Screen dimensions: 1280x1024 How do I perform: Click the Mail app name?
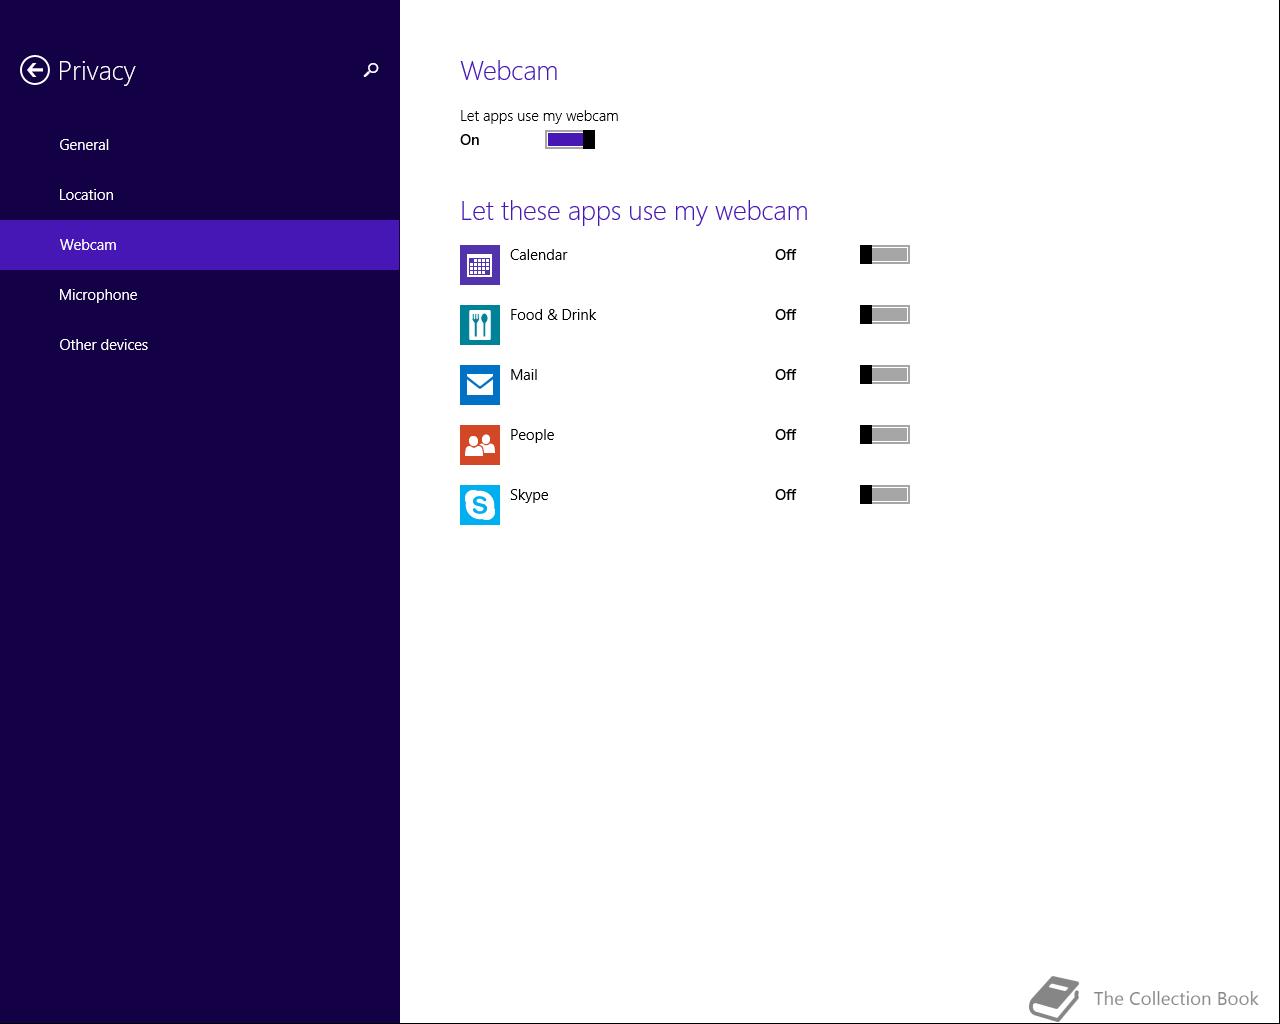coord(524,375)
